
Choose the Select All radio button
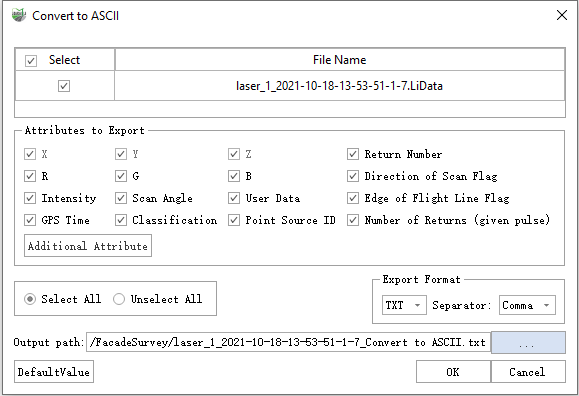tap(30, 299)
